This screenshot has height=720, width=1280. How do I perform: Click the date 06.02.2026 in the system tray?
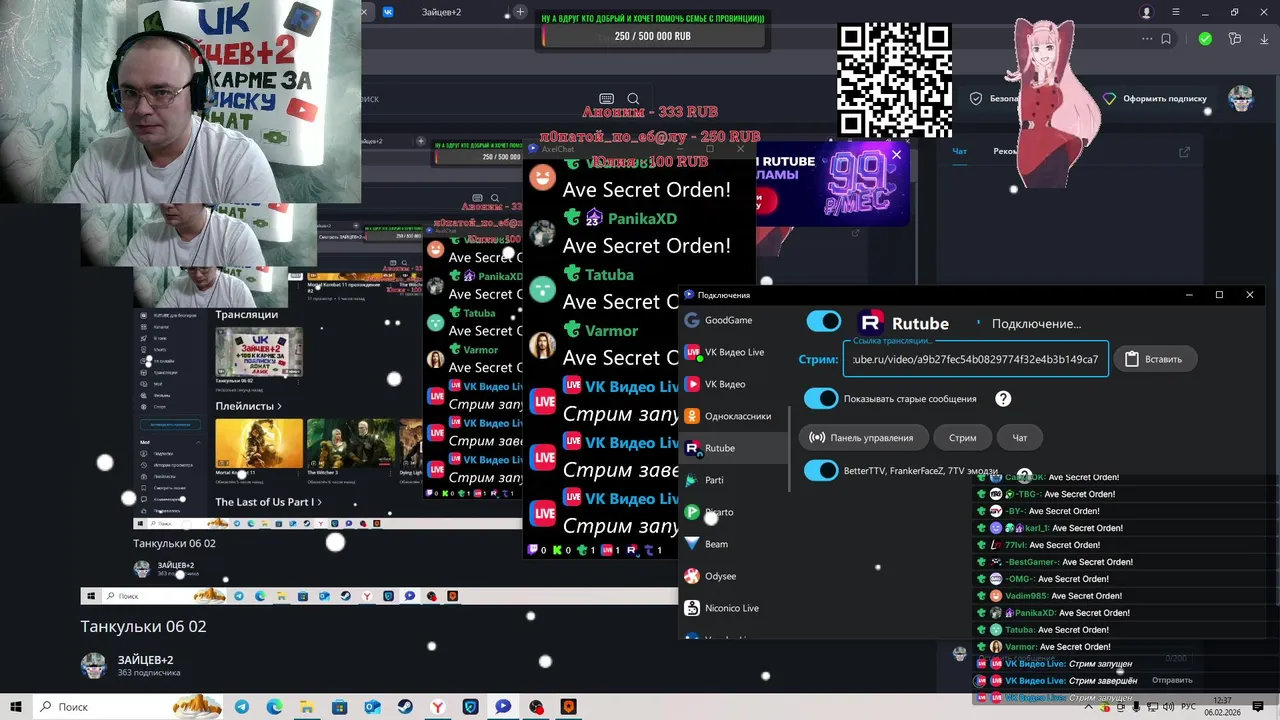click(1222, 713)
